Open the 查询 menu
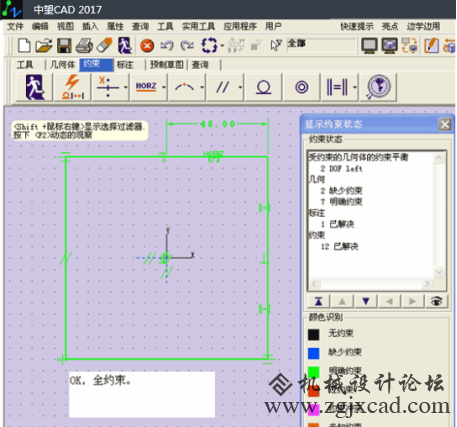This screenshot has height=427, width=457. [140, 26]
